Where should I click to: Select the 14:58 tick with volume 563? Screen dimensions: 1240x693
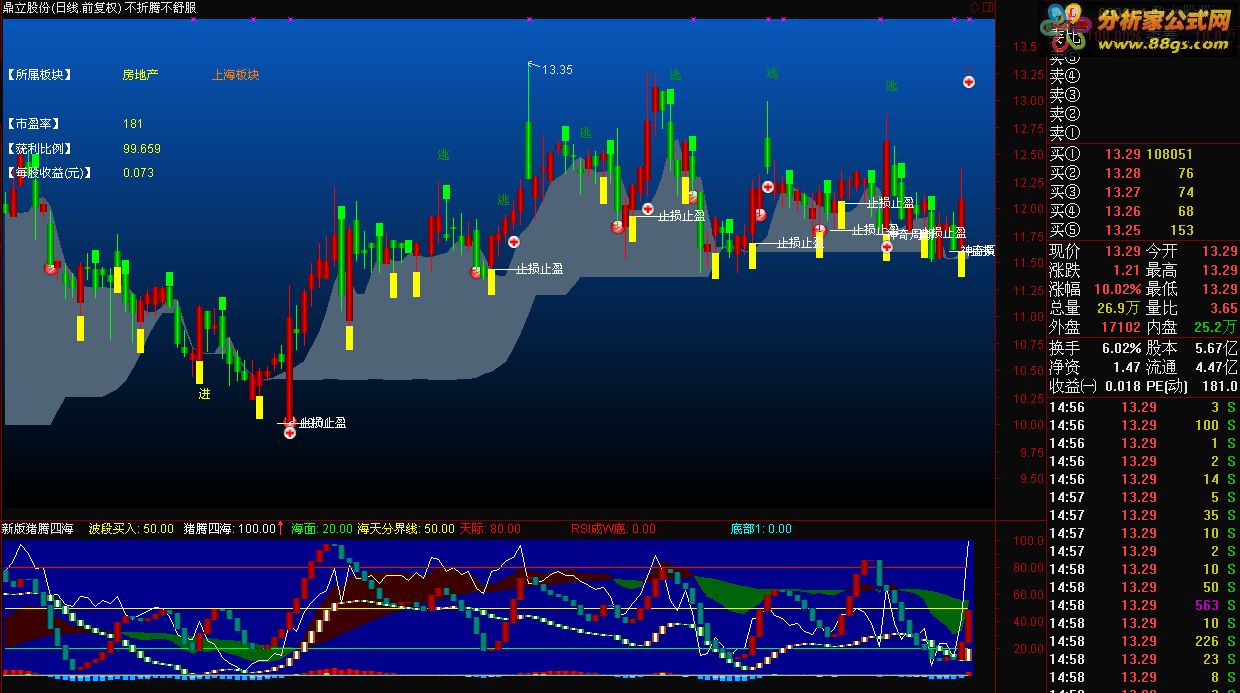click(1142, 605)
